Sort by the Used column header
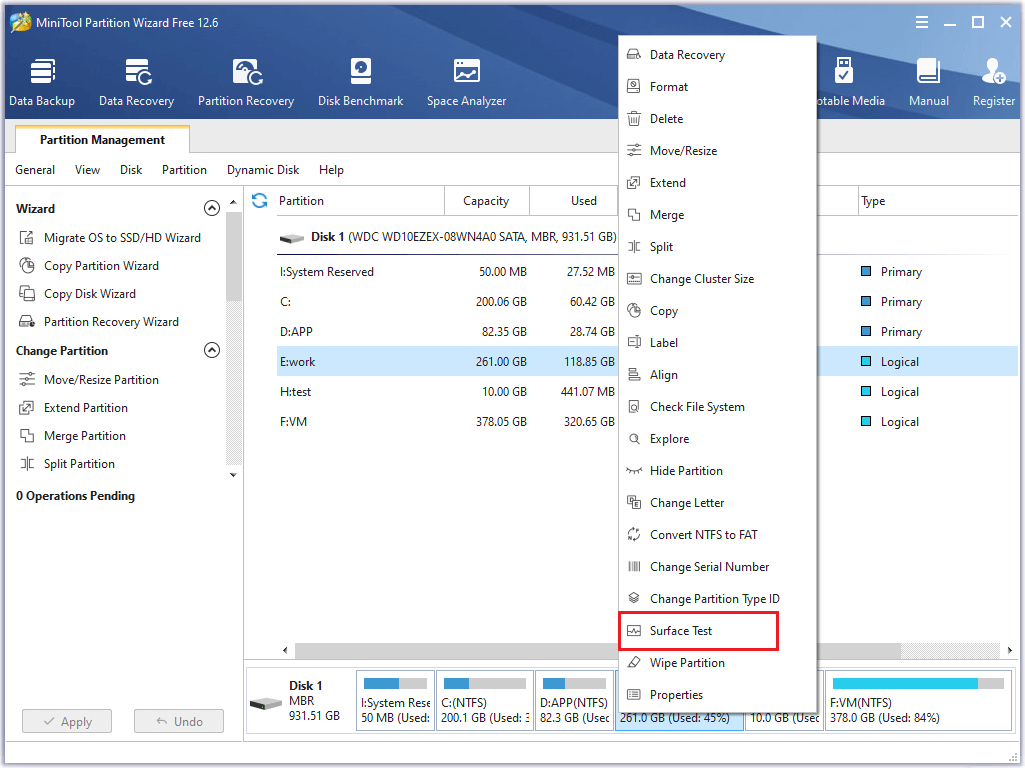The image size is (1025, 768). point(573,201)
